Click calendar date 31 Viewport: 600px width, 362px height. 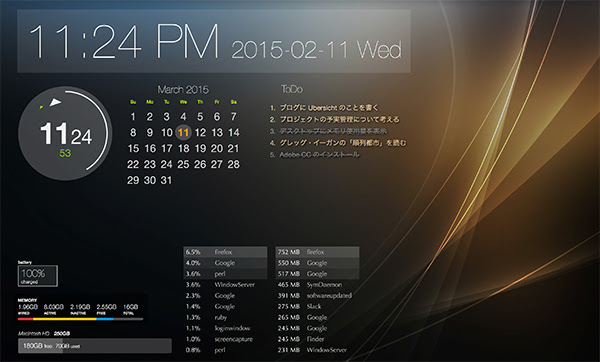pos(166,180)
